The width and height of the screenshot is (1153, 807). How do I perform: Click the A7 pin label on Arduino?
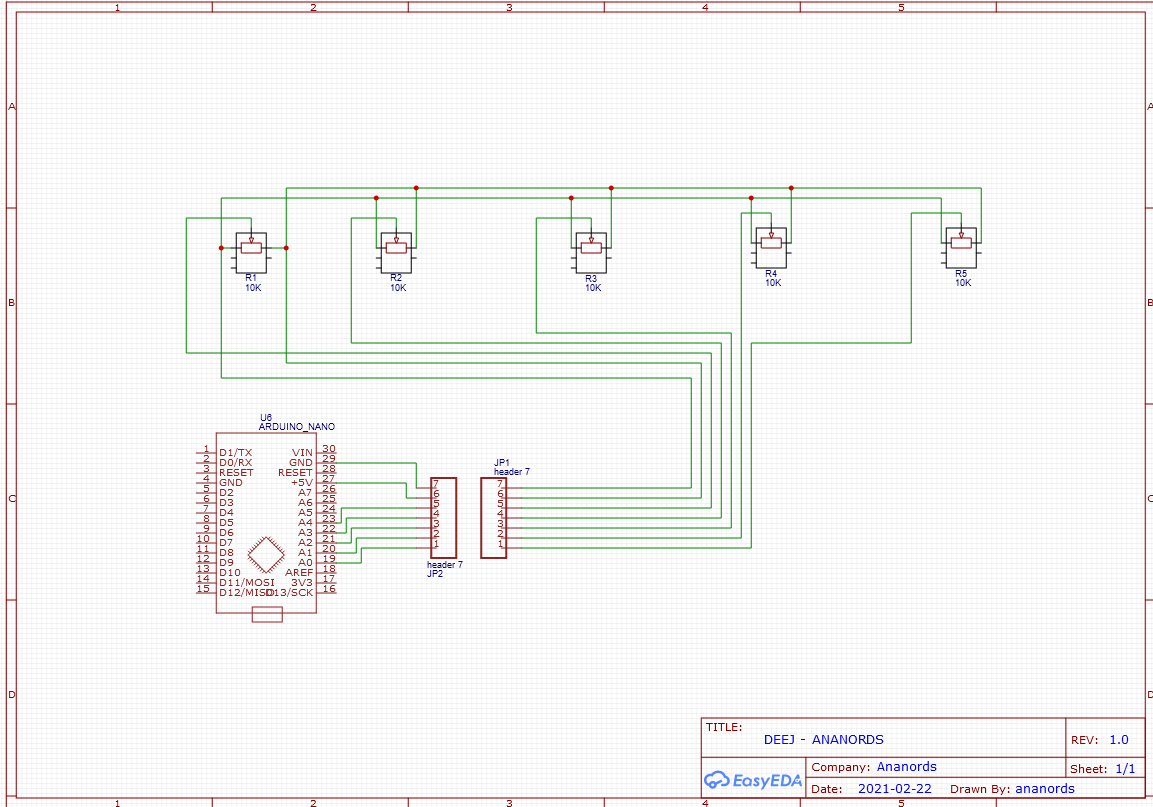point(305,493)
